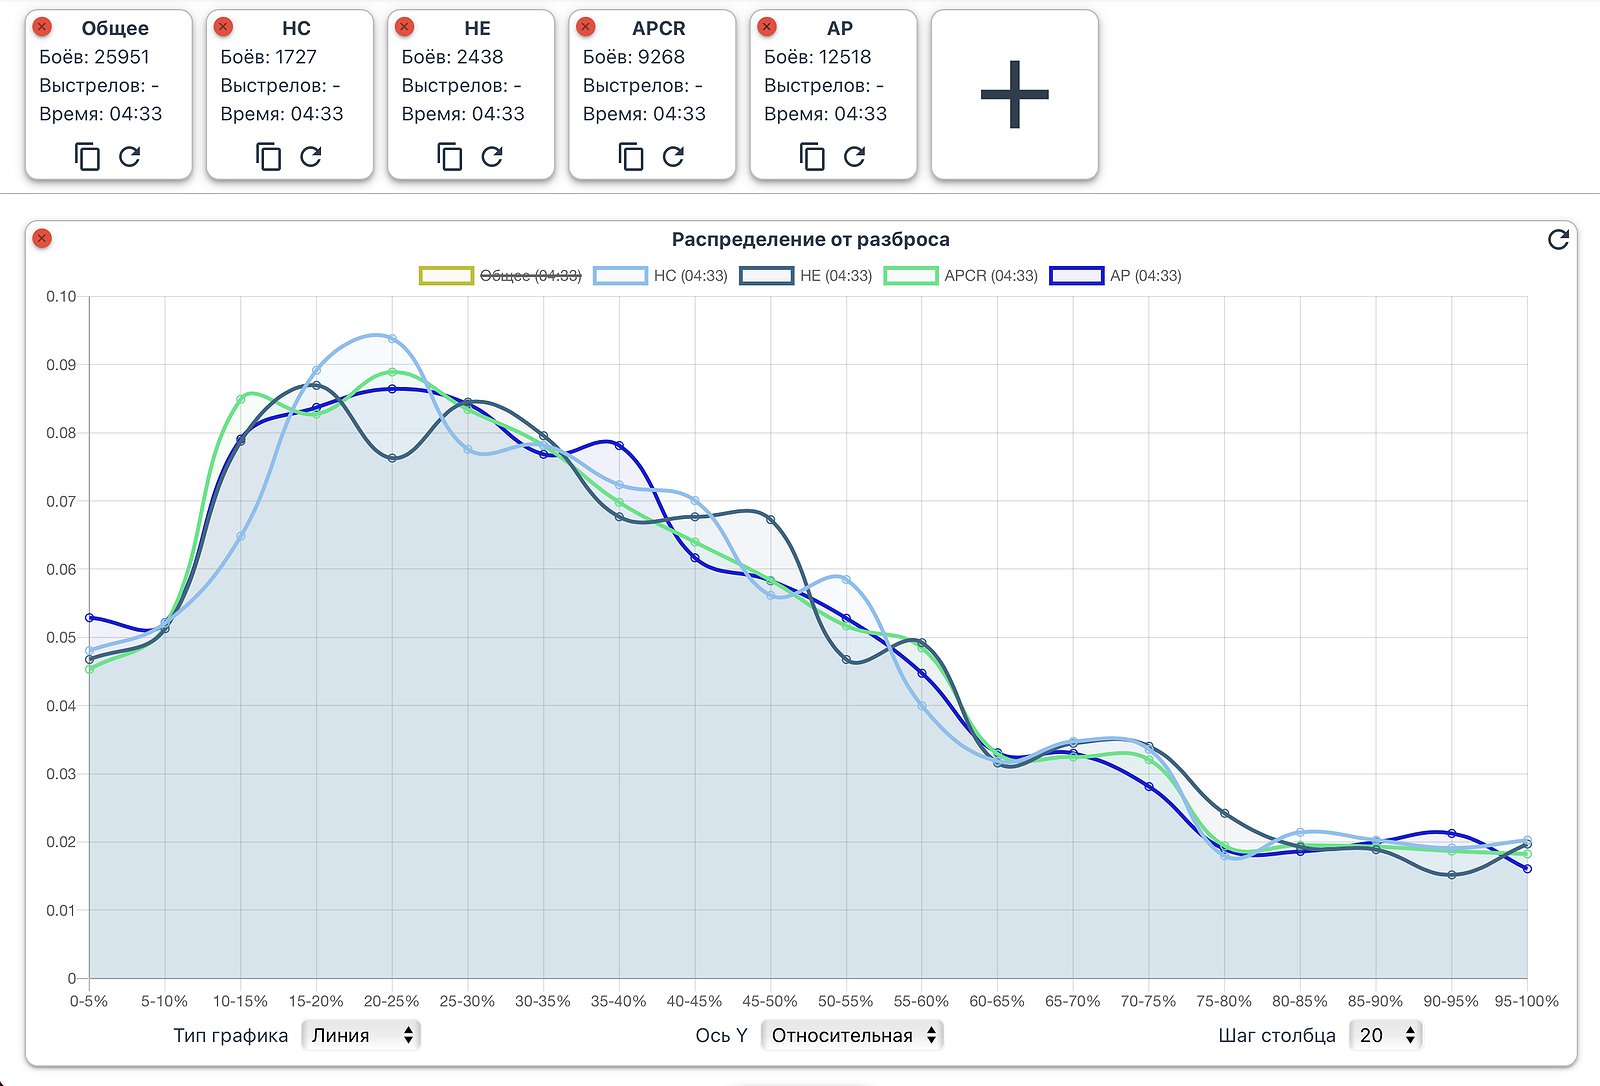
Task: Expand the Шаг столбца selector
Action: (x=1385, y=1035)
